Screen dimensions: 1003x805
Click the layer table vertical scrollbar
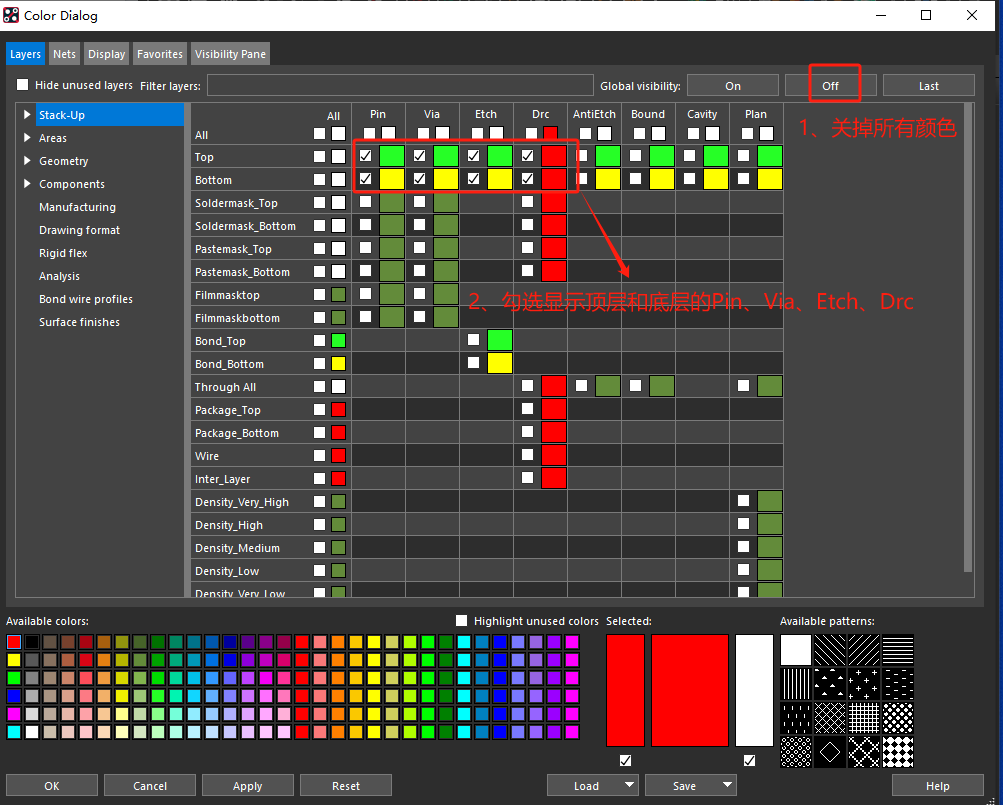click(x=968, y=338)
